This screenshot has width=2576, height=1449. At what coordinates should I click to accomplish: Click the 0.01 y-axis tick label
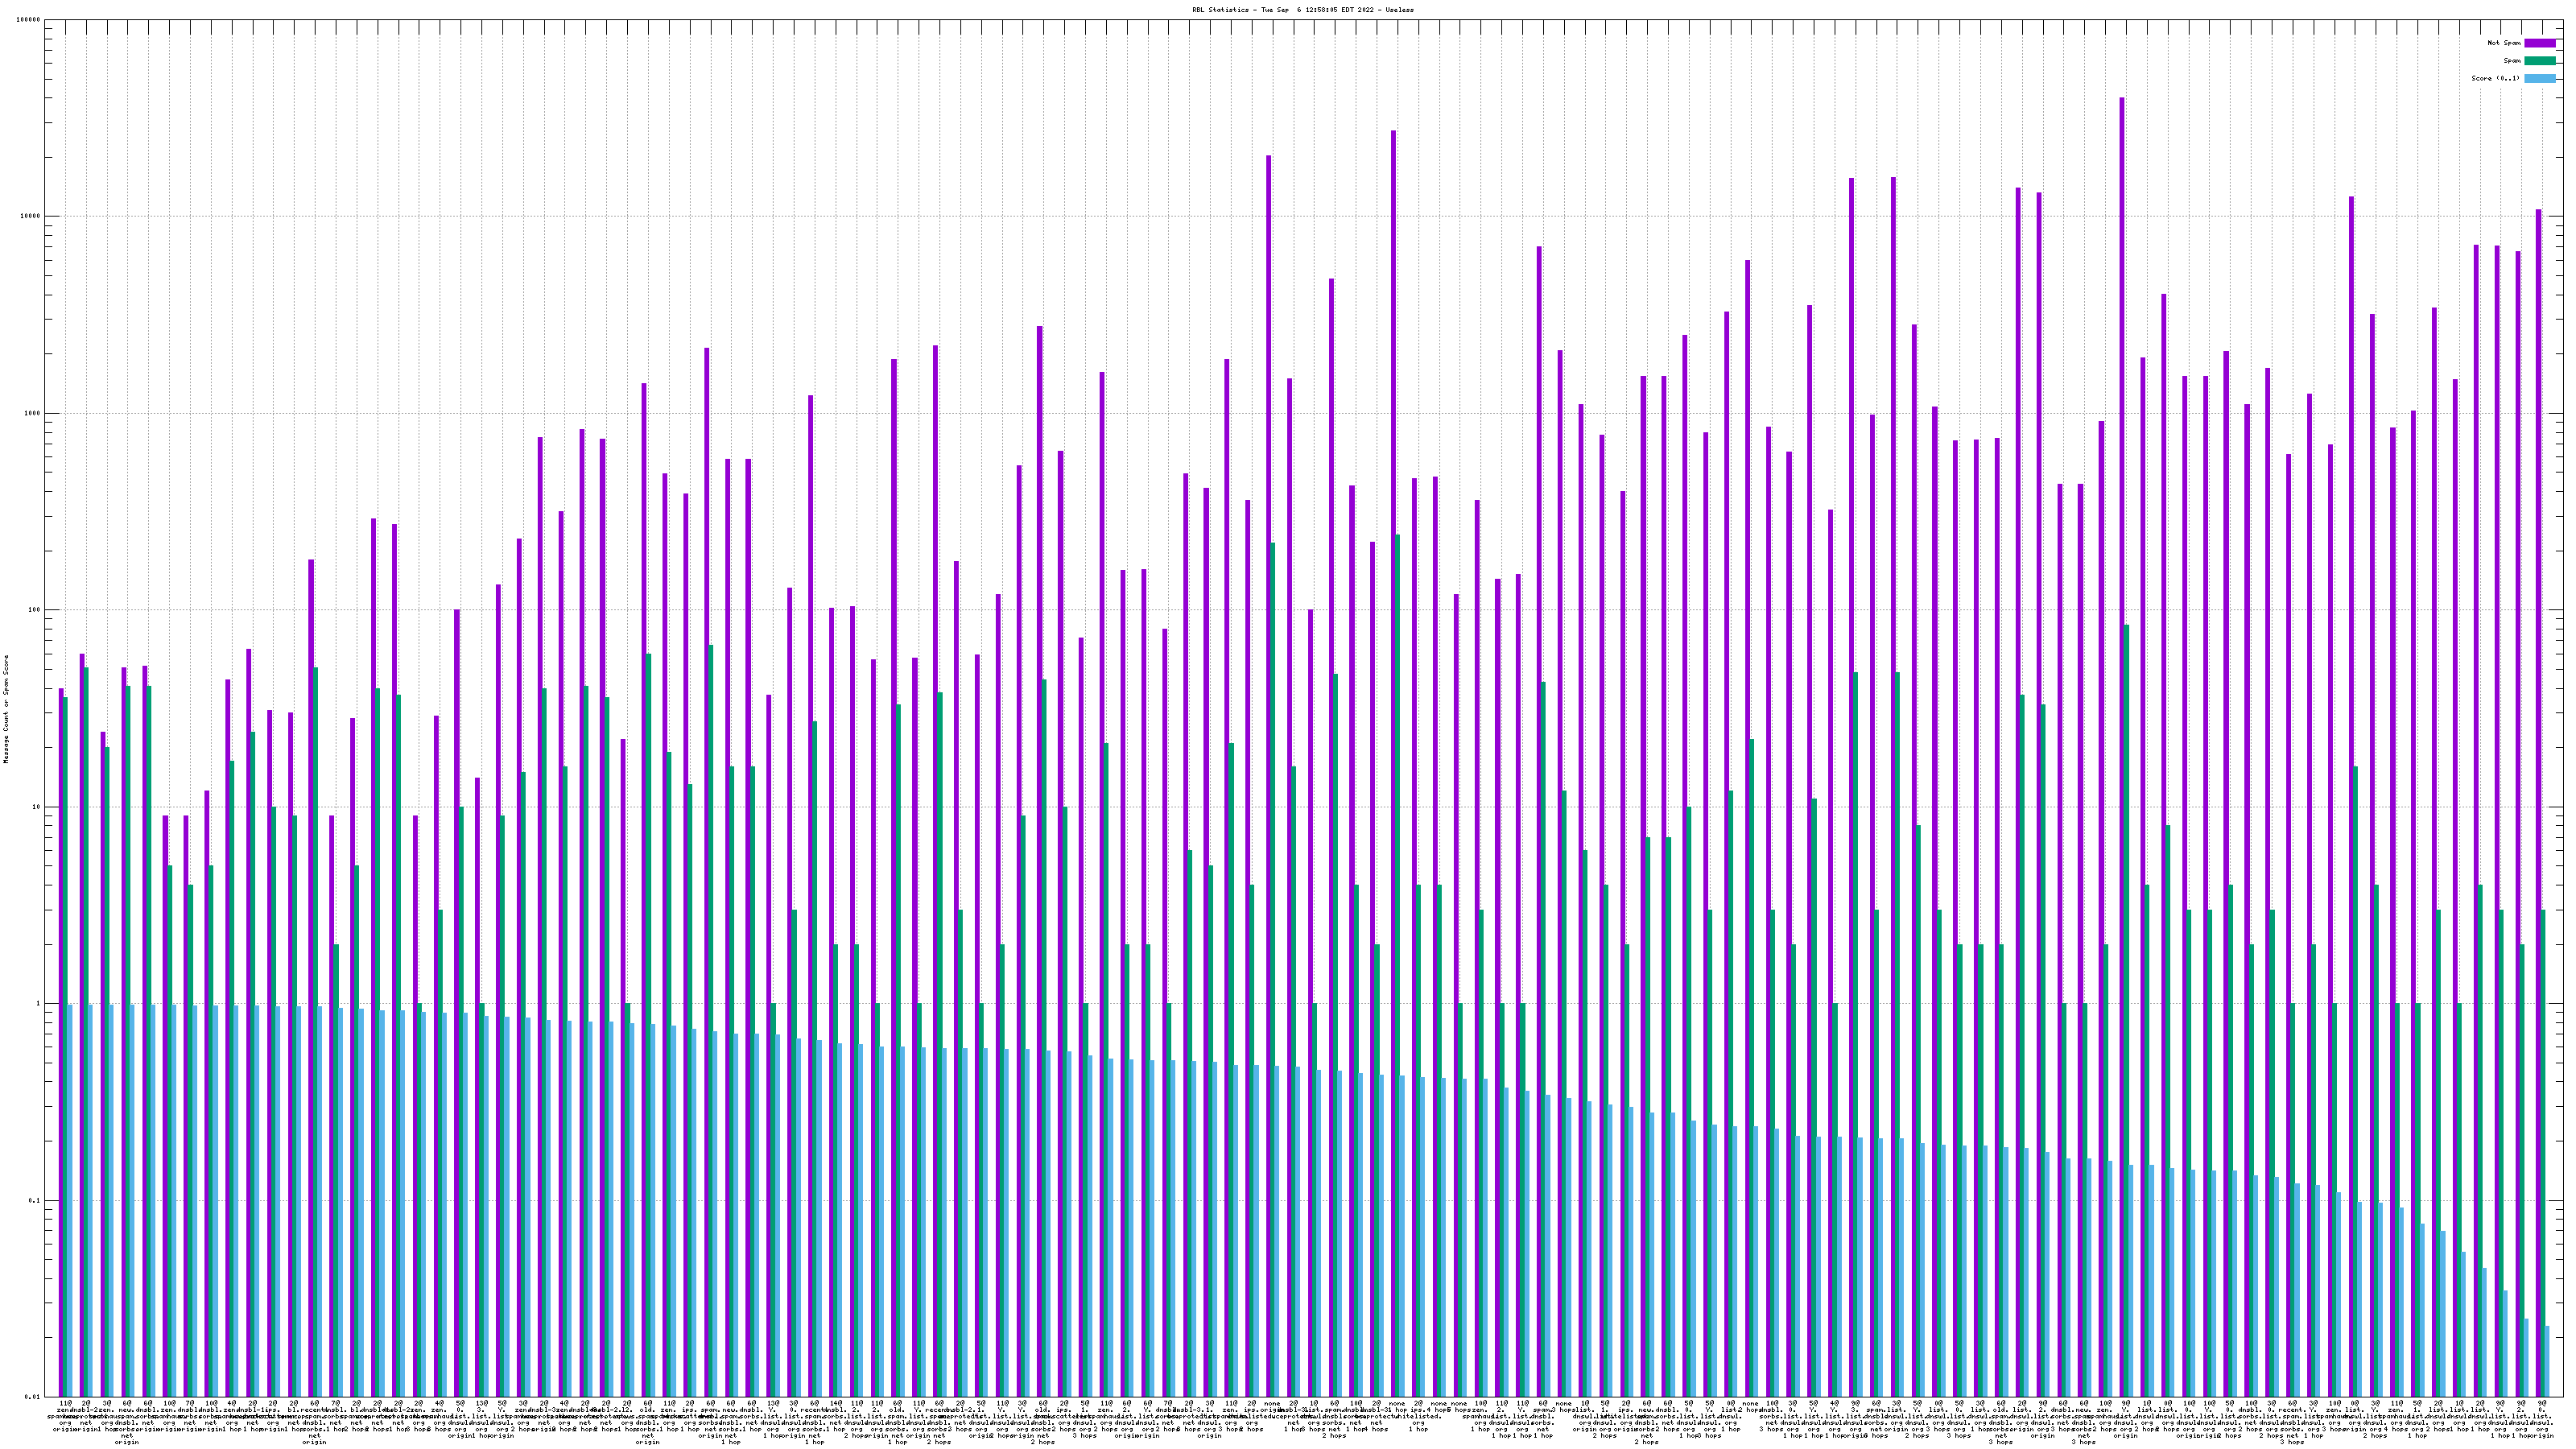pos(33,1397)
